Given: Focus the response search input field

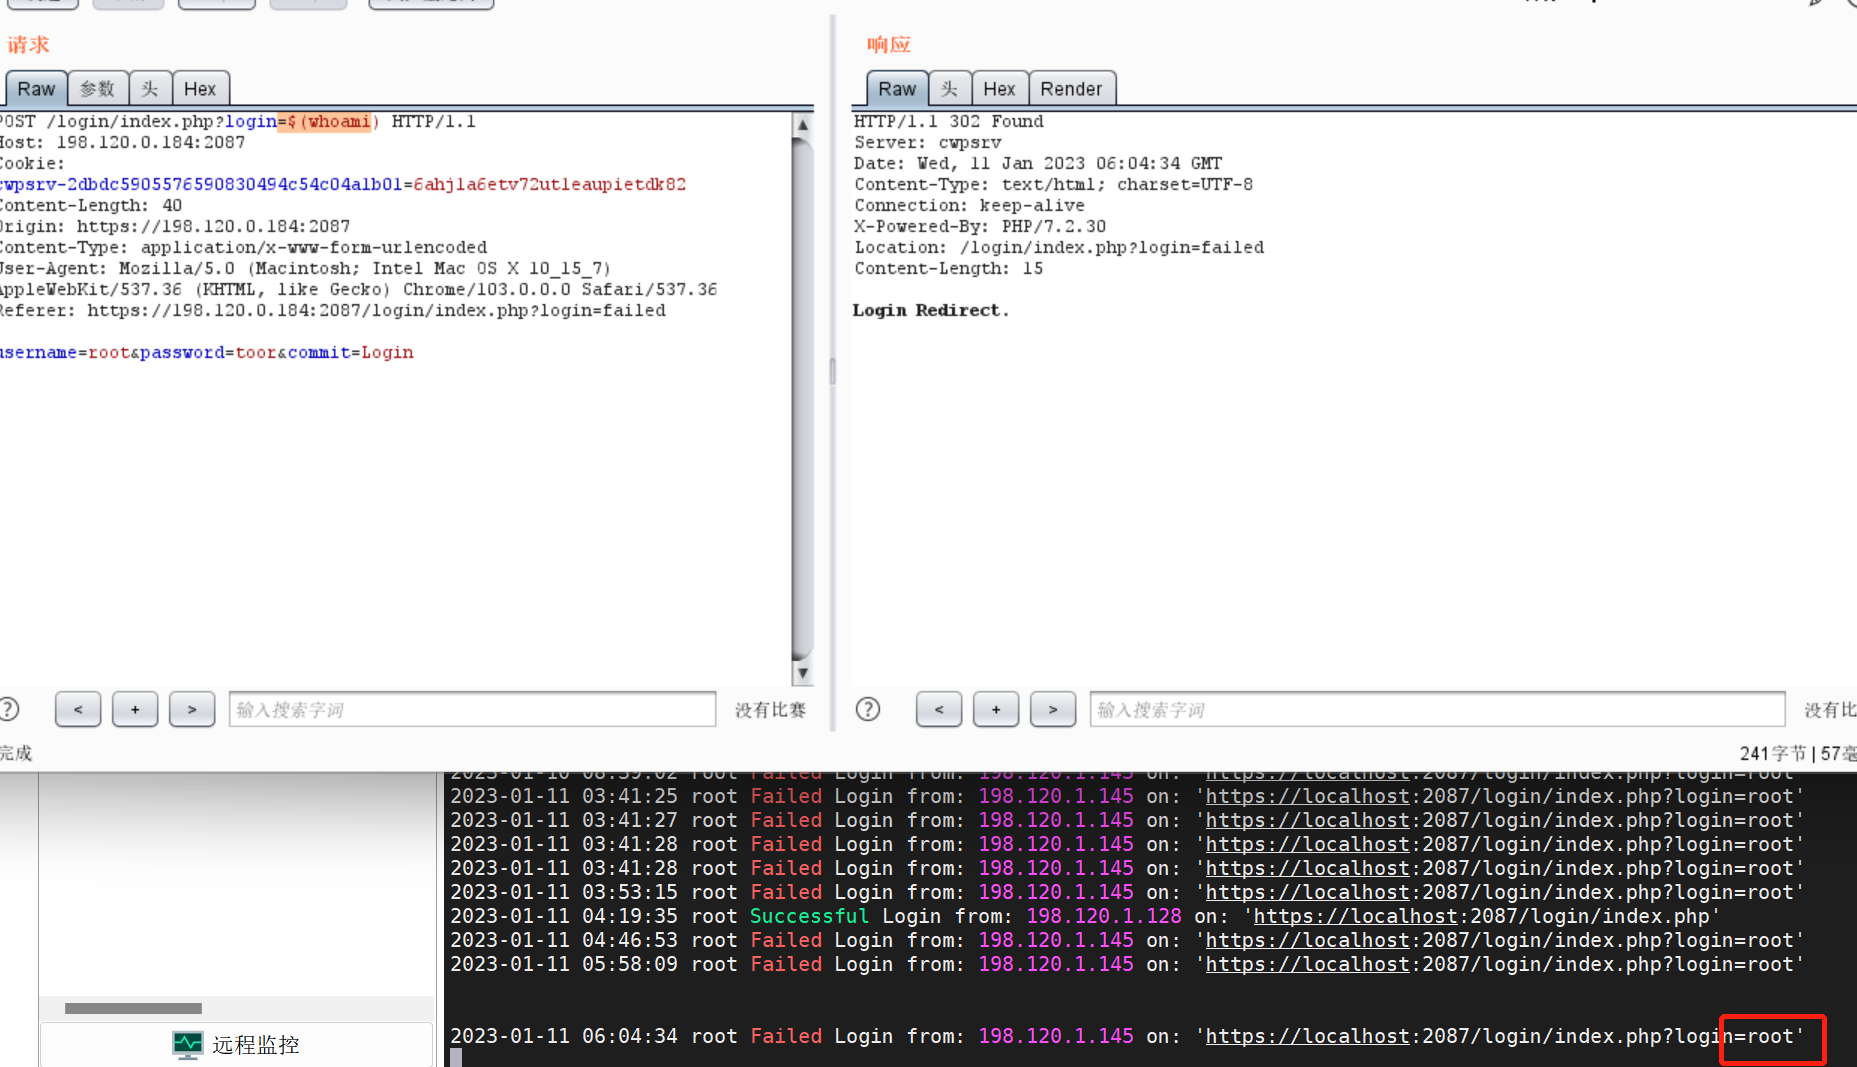Looking at the screenshot, I should [1437, 709].
